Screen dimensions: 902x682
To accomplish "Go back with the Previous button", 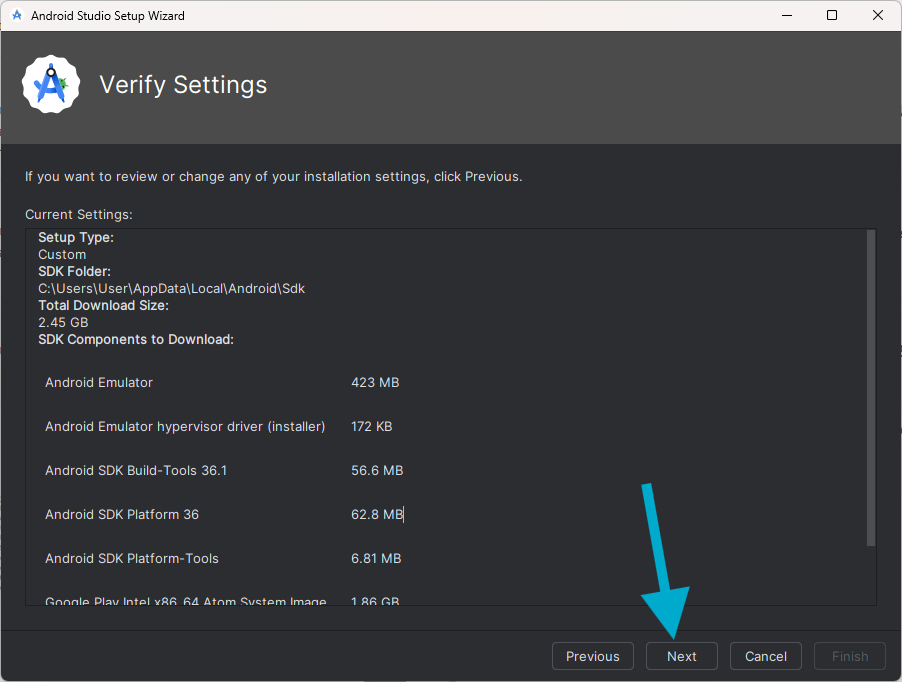I will 592,656.
